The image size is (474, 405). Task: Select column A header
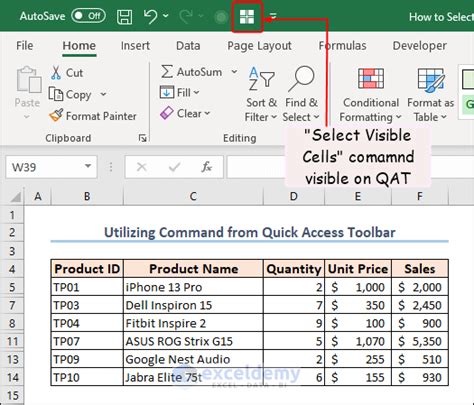point(38,196)
